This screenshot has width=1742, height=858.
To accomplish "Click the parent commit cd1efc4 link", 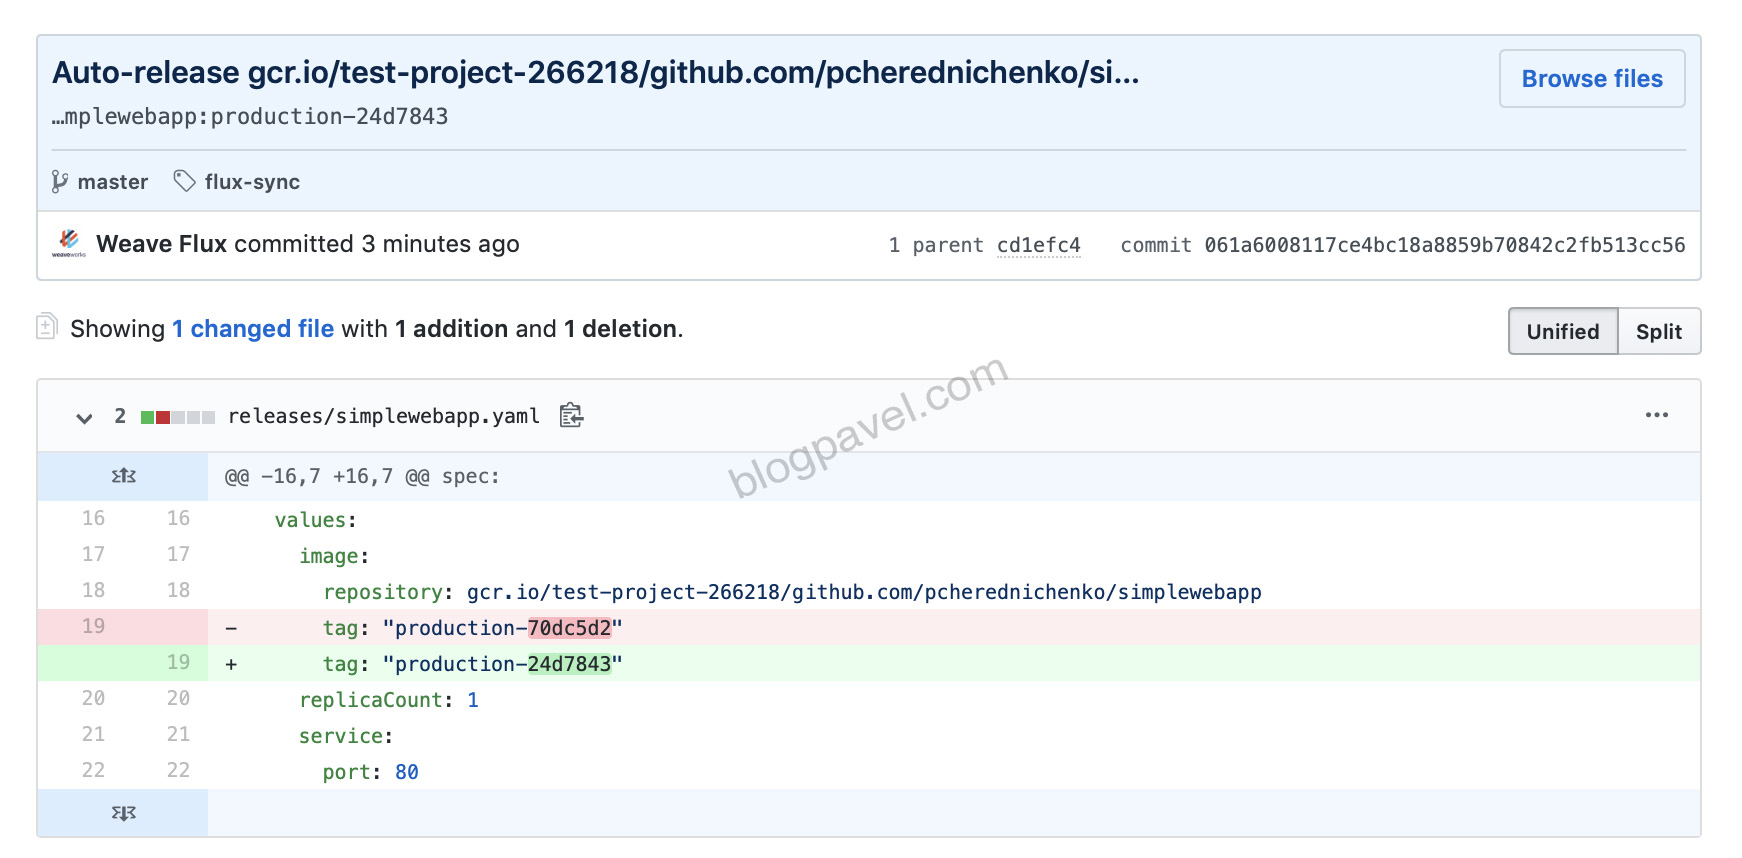I will tap(1039, 245).
